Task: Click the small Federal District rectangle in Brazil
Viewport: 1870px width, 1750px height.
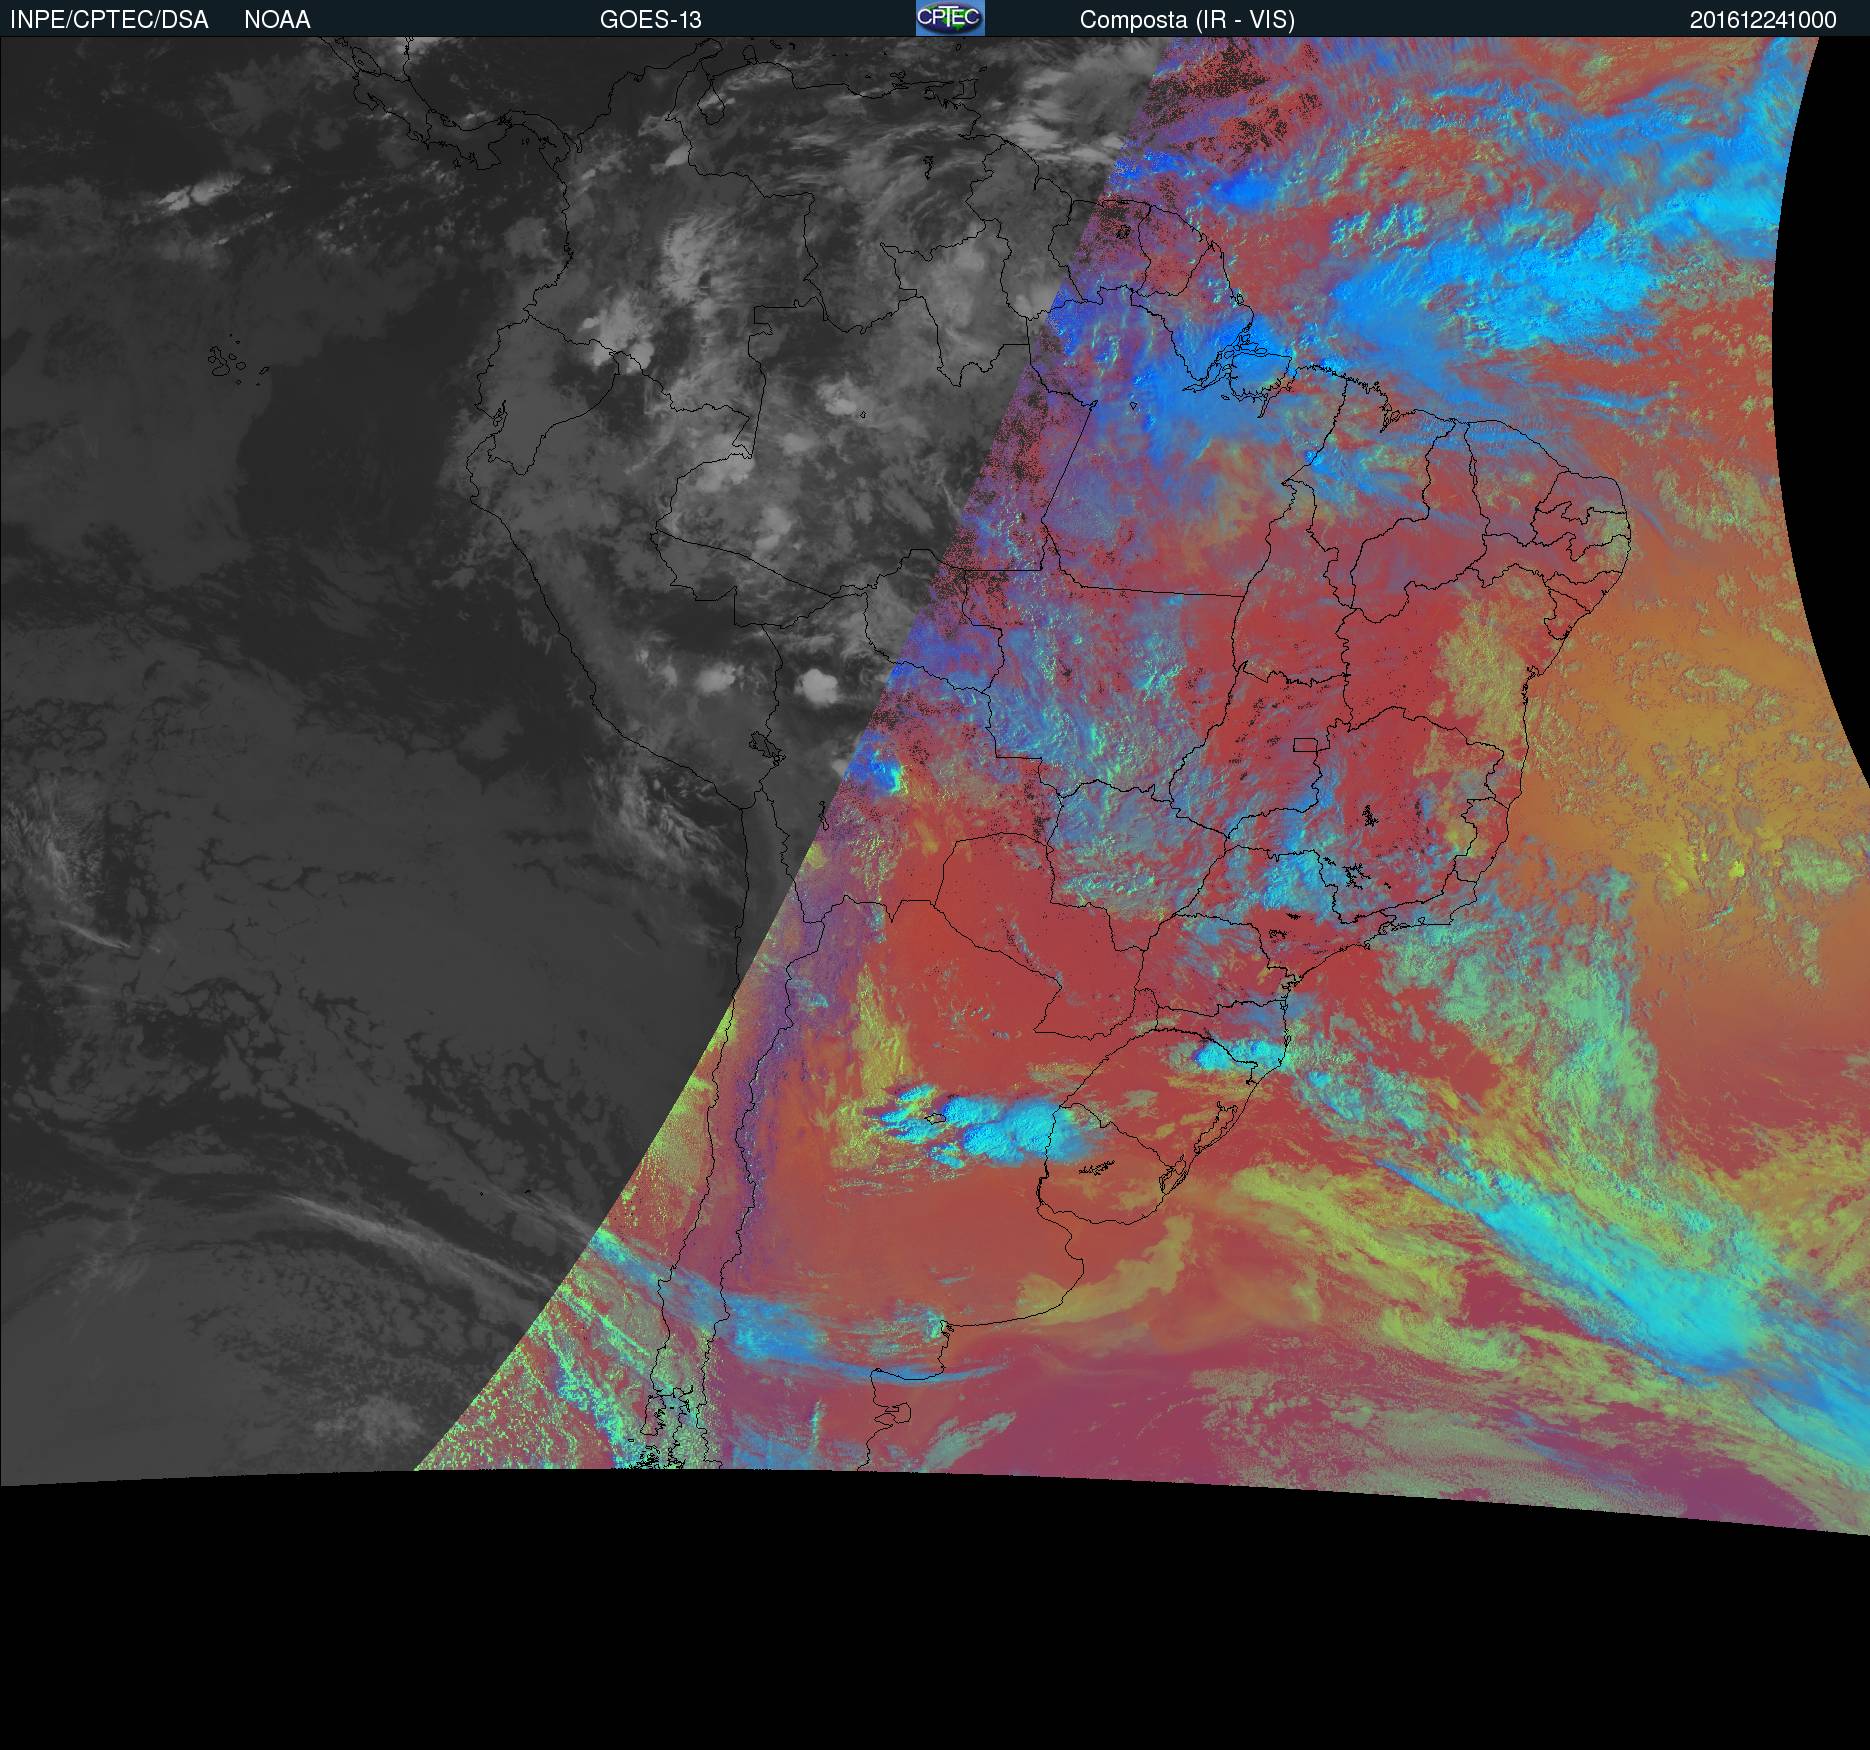Action: click(x=1305, y=744)
